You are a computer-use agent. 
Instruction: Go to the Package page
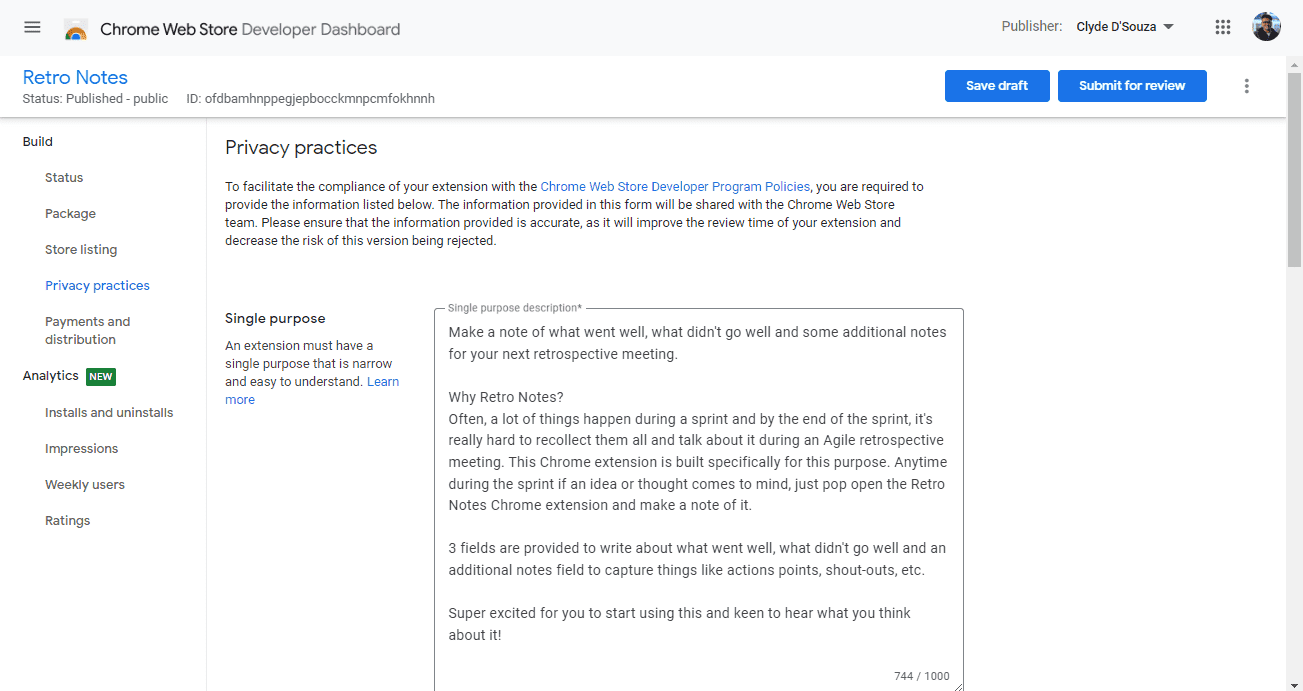click(x=70, y=214)
